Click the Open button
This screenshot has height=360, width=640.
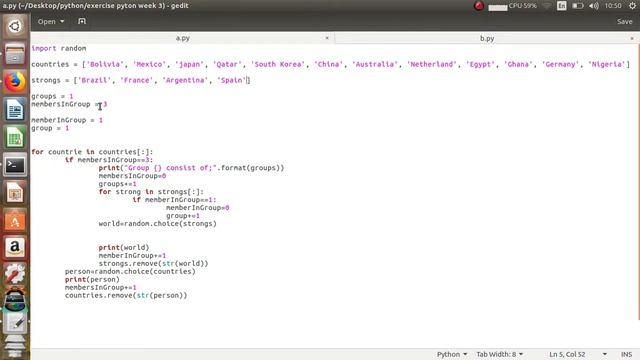[x=46, y=21]
